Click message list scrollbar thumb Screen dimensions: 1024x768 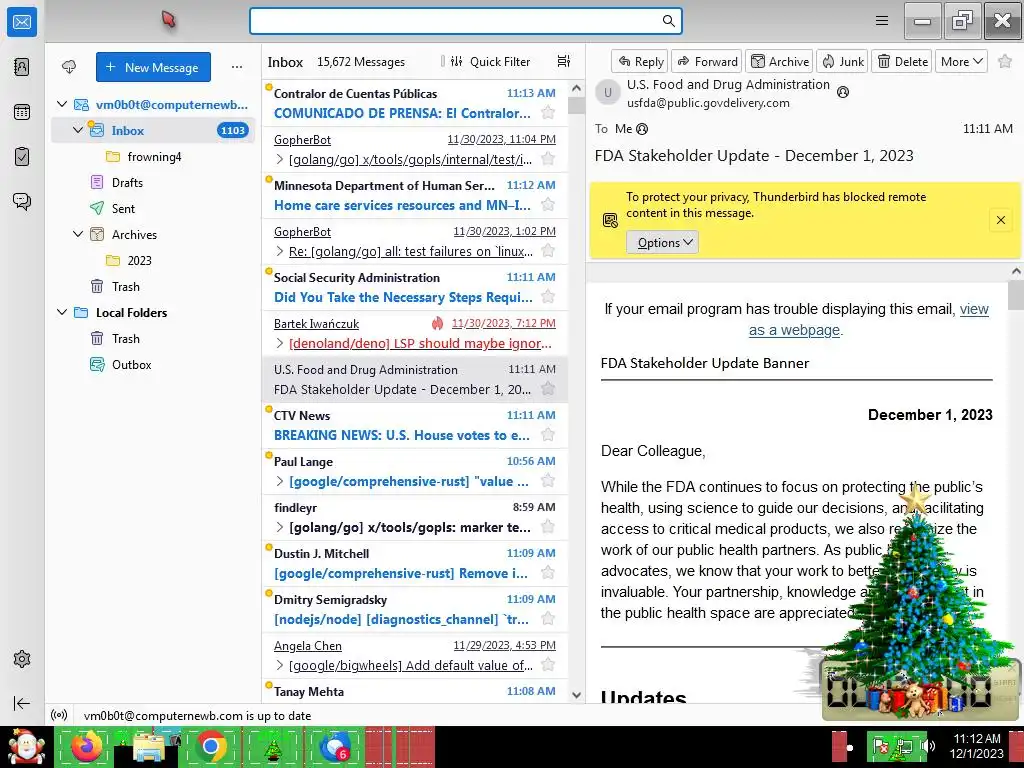[x=577, y=105]
